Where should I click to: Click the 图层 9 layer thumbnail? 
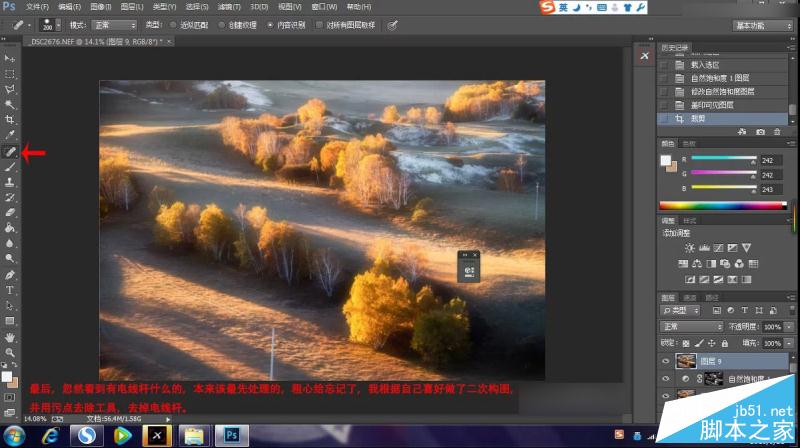click(686, 361)
